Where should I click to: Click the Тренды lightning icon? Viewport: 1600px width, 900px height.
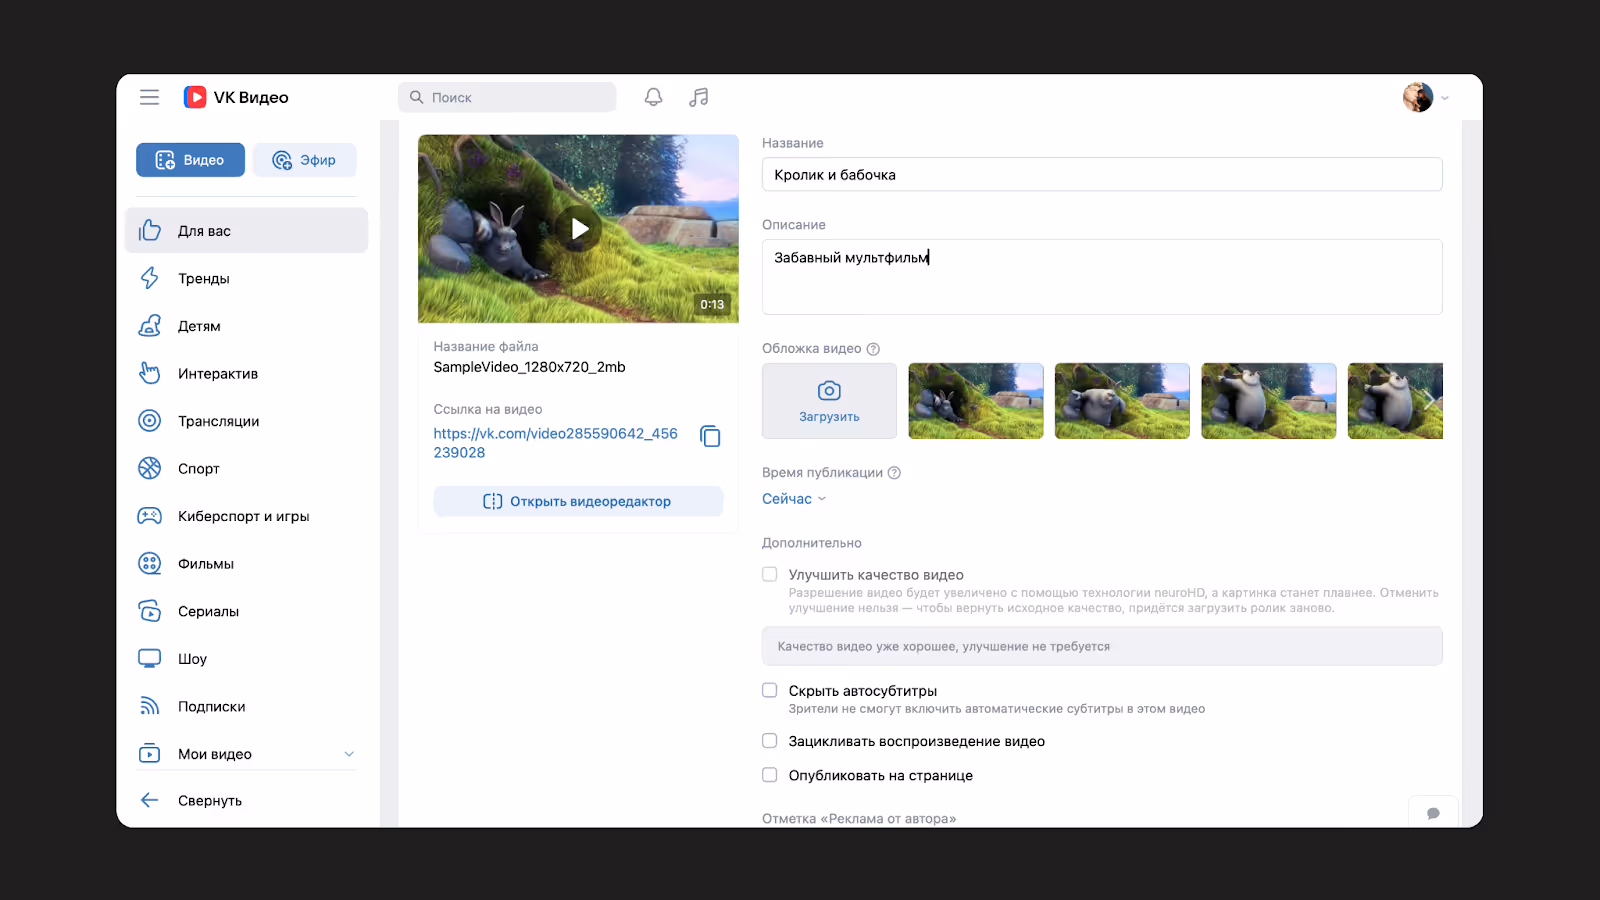pos(149,278)
